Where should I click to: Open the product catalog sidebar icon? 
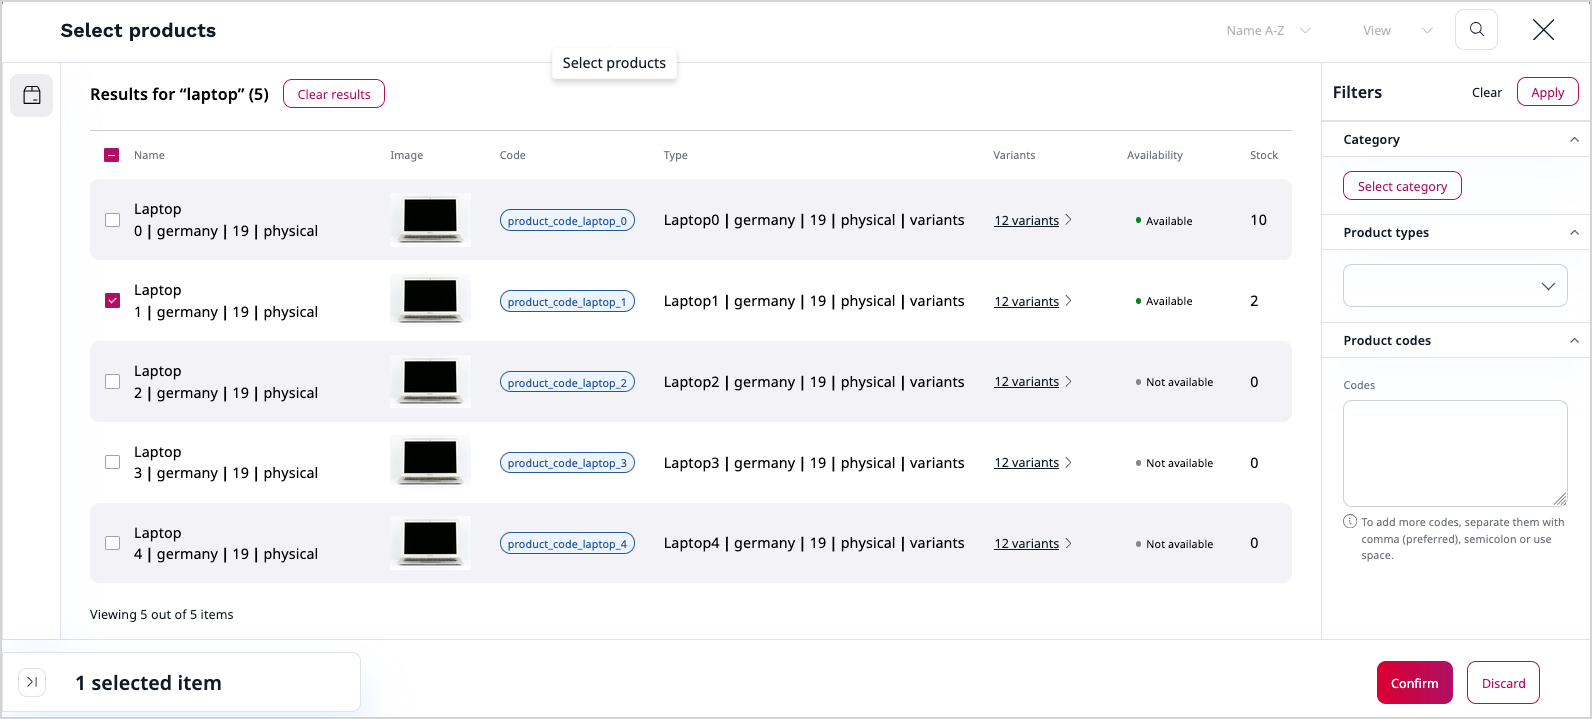tap(32, 95)
